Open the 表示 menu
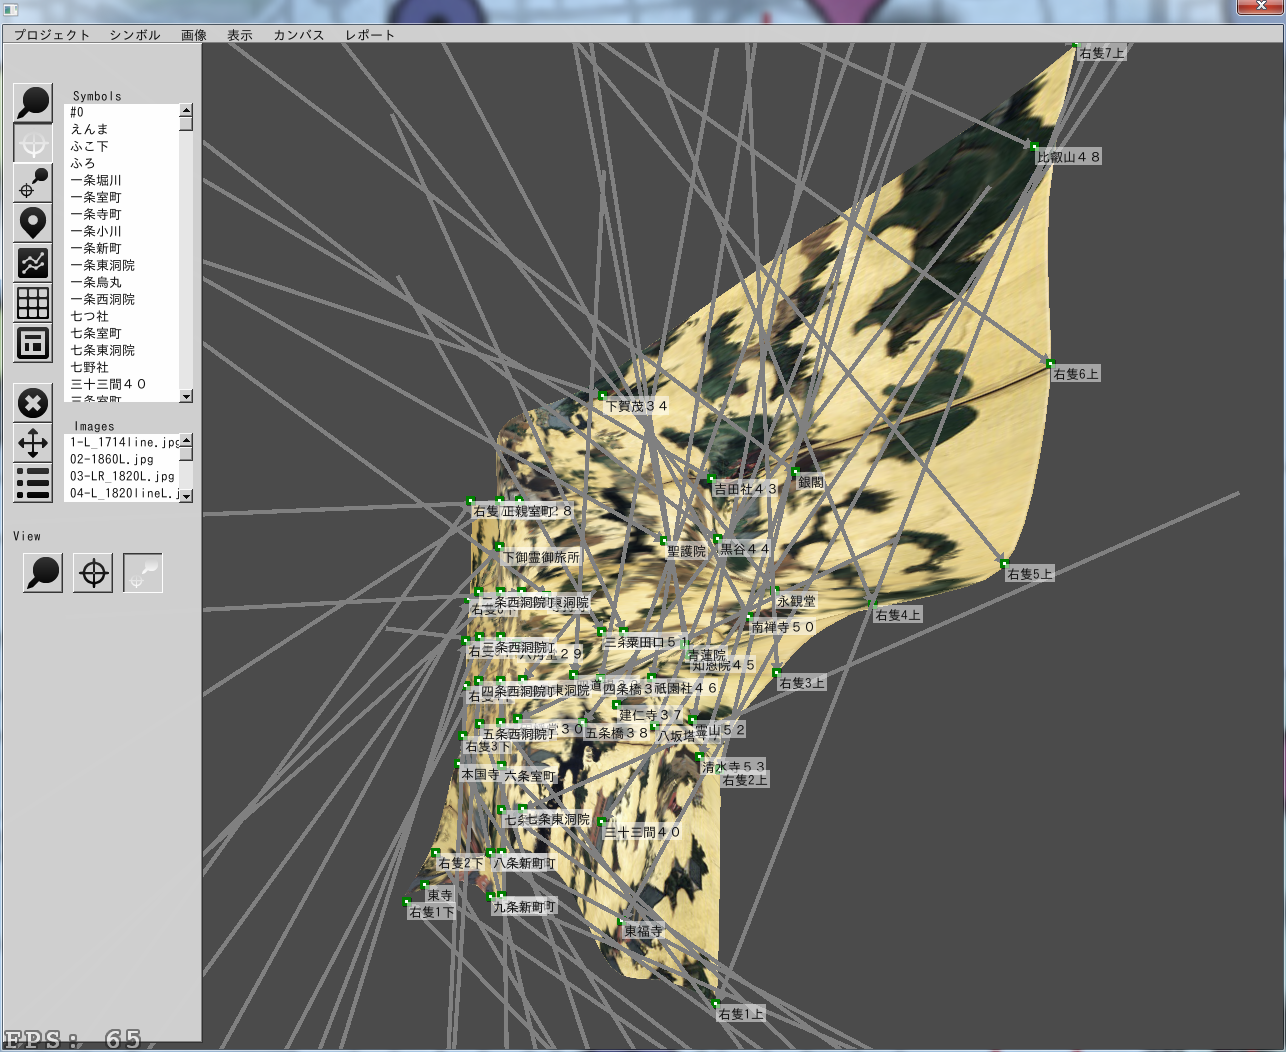 pos(240,35)
